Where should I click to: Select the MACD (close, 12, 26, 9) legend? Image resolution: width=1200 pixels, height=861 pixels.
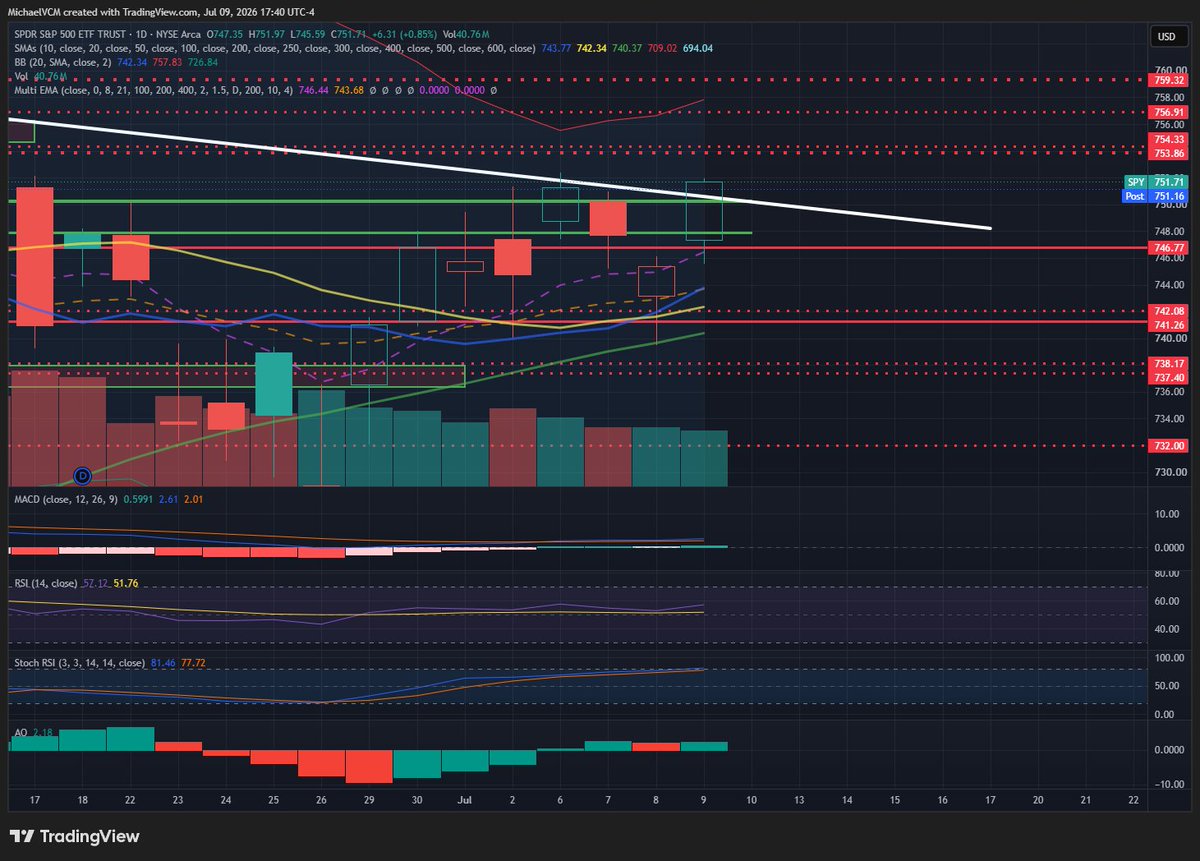click(x=68, y=497)
